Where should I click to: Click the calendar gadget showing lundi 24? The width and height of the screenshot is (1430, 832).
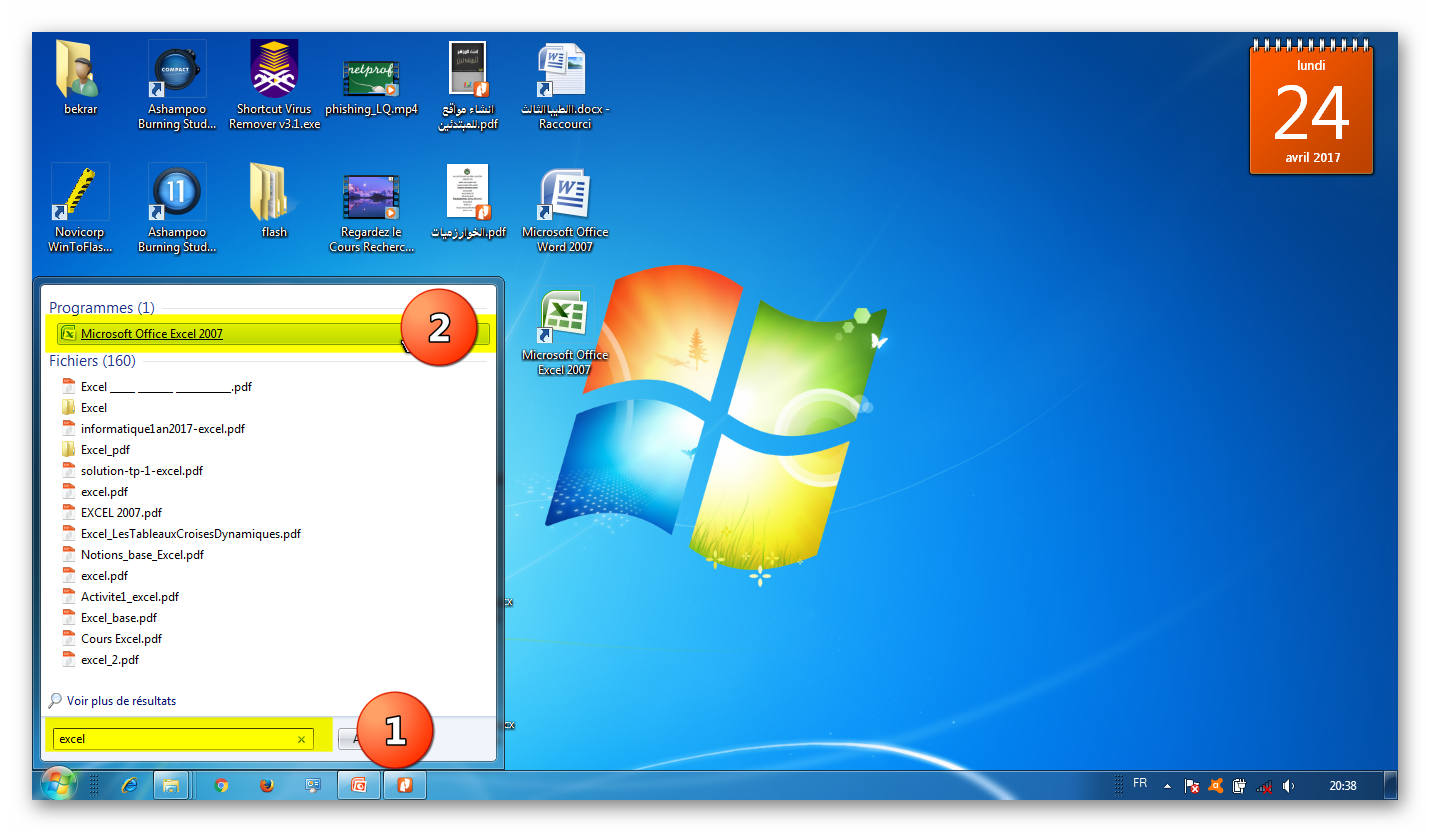click(x=1312, y=108)
